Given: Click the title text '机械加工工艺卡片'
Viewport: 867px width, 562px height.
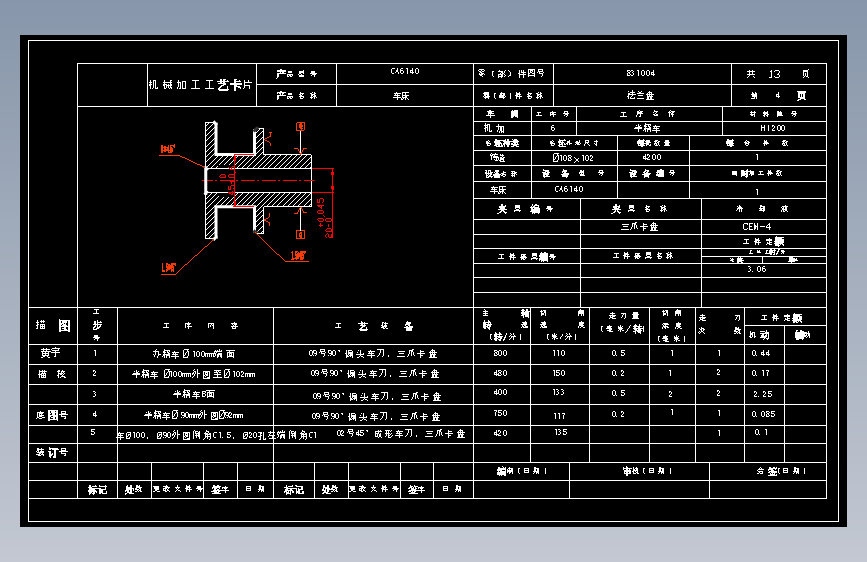Looking at the screenshot, I should 200,85.
